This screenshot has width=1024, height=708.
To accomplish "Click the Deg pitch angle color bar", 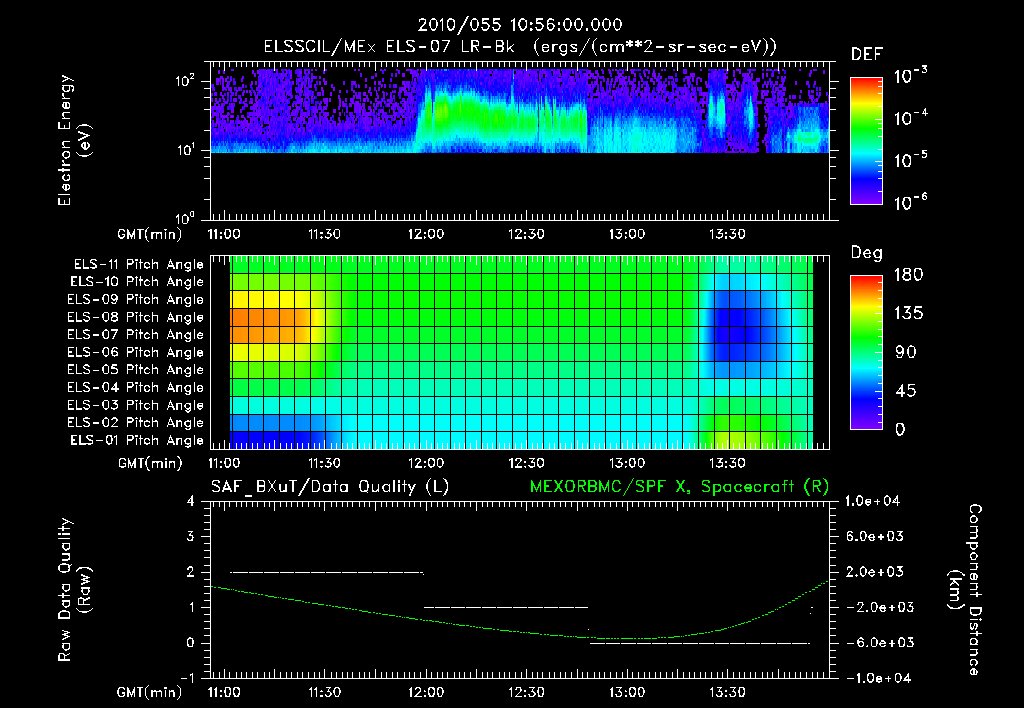I will tap(866, 352).
